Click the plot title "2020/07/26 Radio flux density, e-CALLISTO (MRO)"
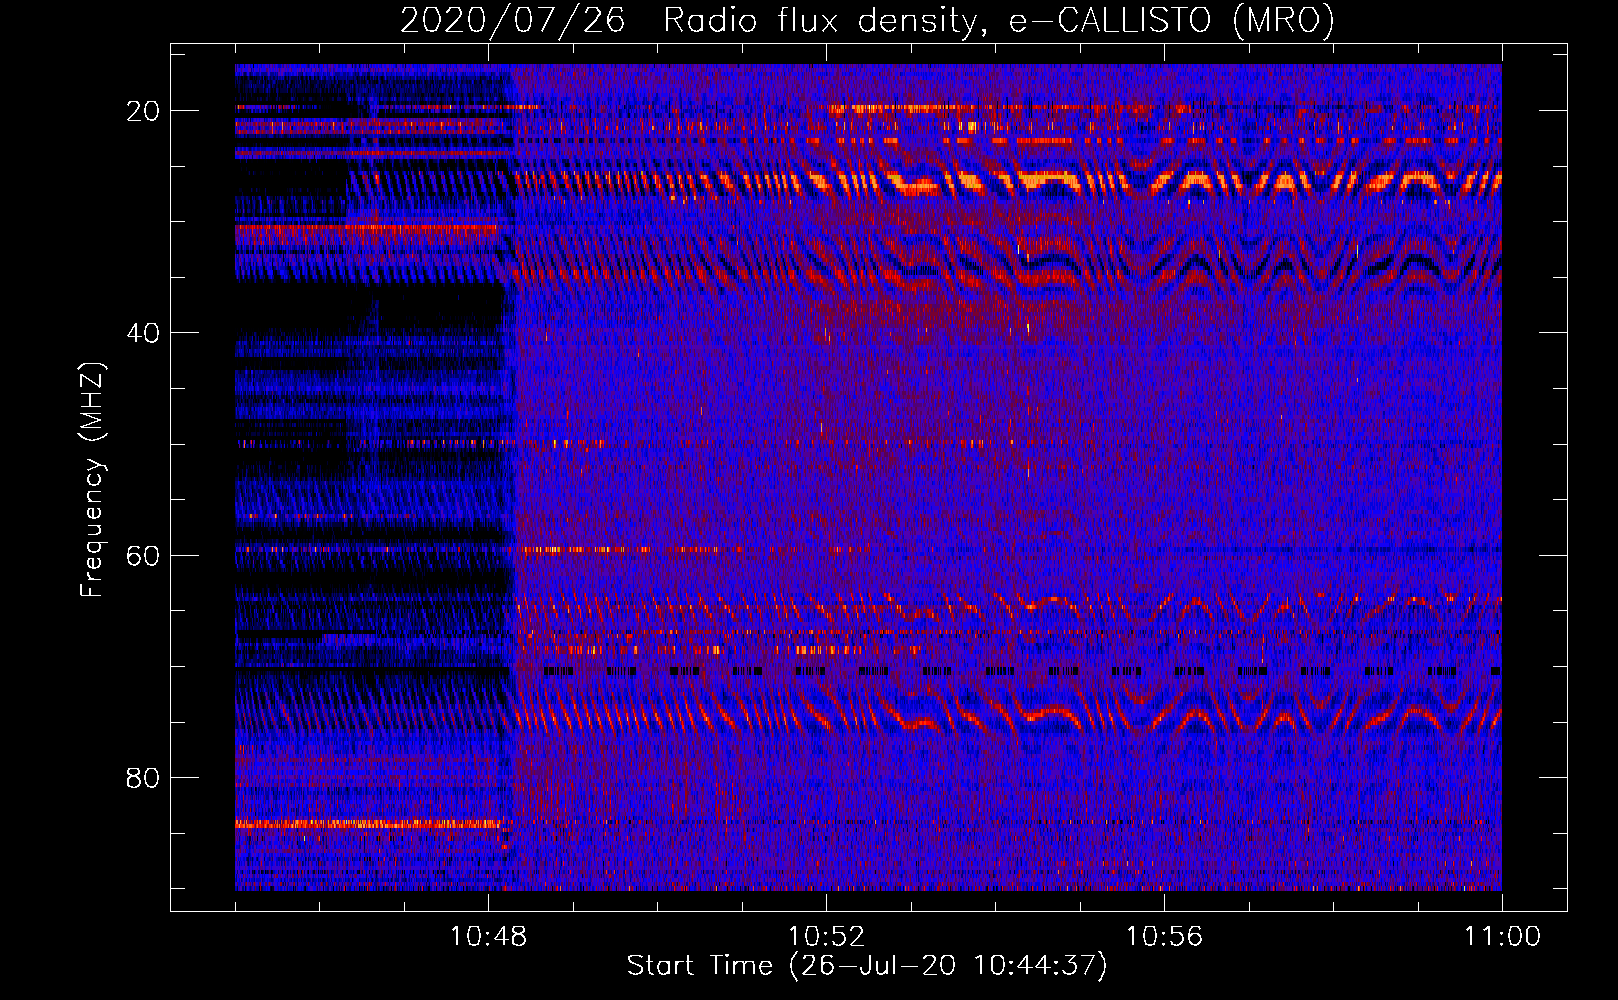Screen dimensions: 1618x1000 coord(867,20)
